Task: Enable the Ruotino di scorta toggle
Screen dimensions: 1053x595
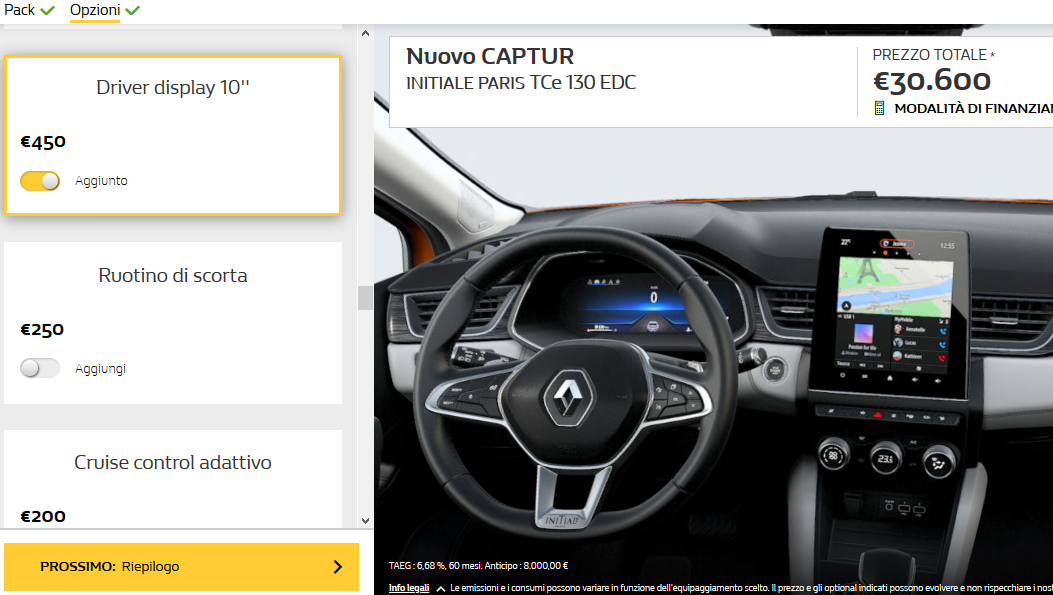Action: click(x=40, y=368)
